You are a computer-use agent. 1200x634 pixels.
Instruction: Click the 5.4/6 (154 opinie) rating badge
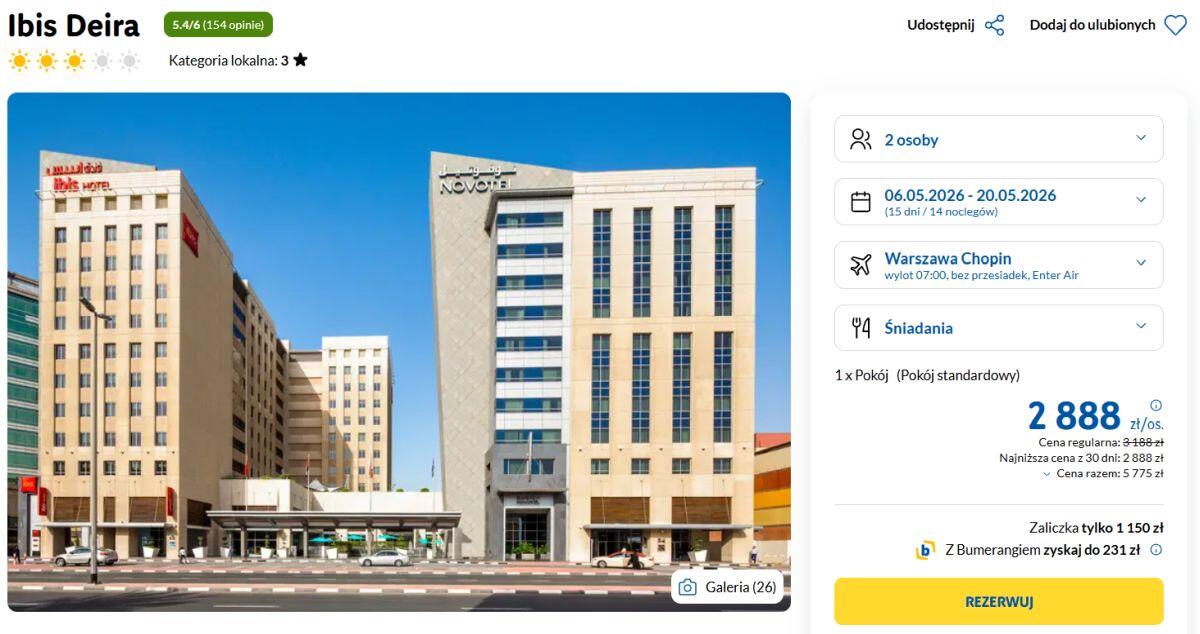coord(218,25)
